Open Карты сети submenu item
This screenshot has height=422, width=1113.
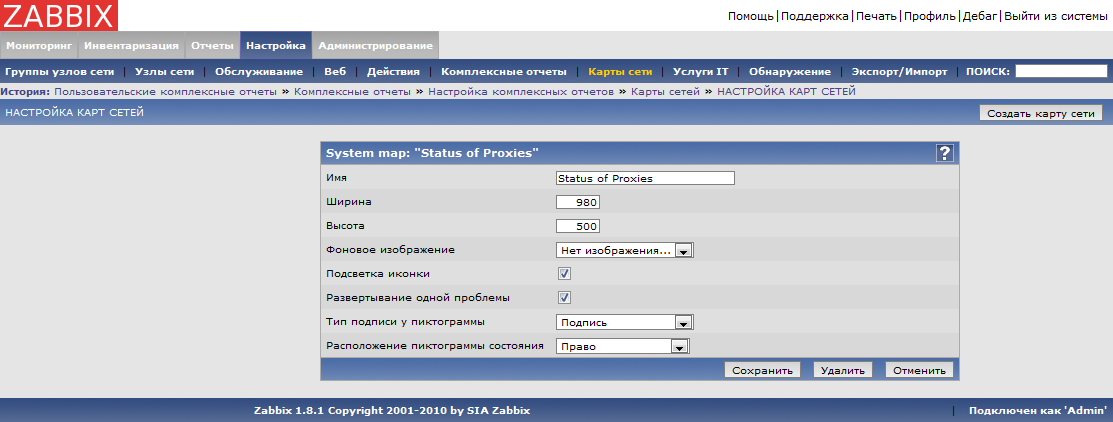(620, 72)
